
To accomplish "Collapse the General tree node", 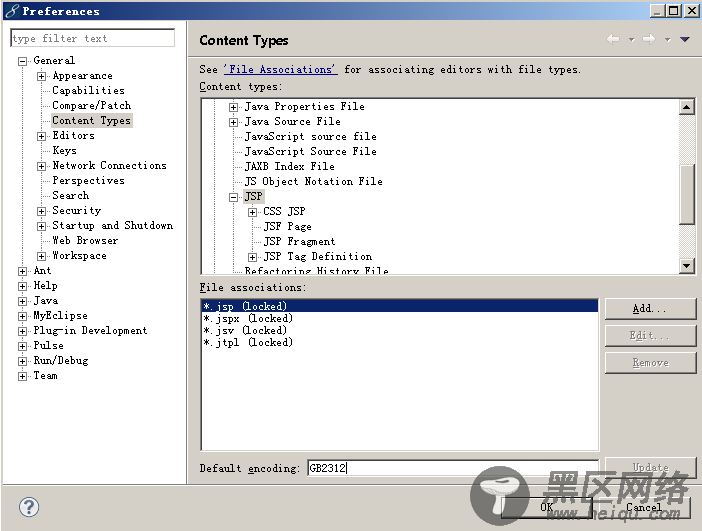I will (22, 61).
